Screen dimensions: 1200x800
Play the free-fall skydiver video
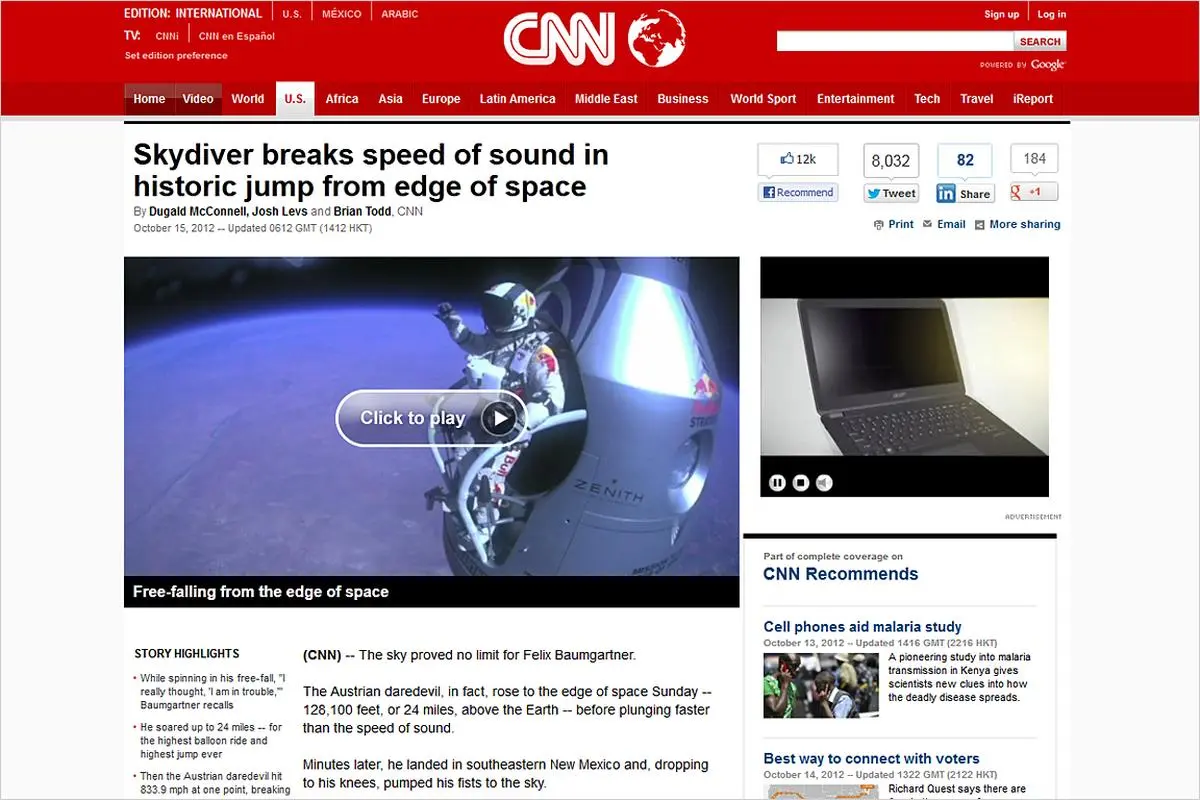431,418
